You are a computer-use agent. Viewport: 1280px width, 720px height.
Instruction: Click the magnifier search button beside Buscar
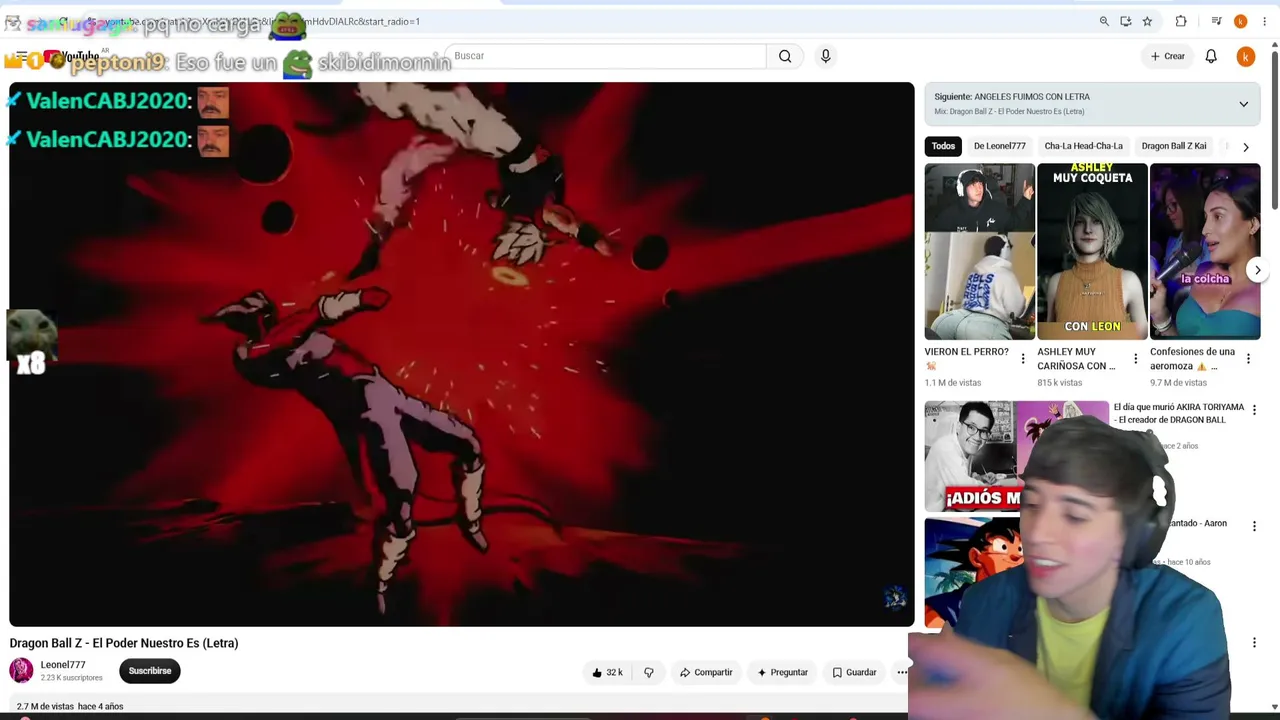pos(785,56)
